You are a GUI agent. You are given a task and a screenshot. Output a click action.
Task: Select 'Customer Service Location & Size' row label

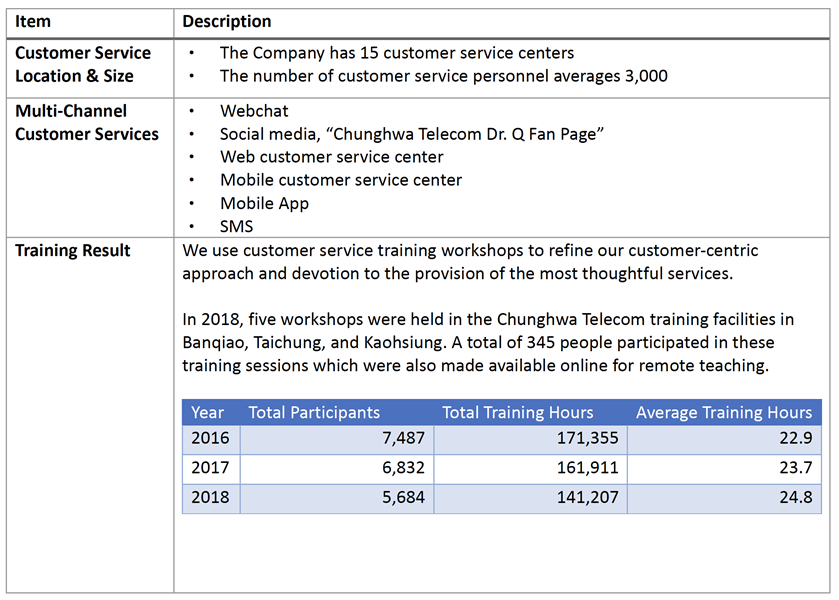coord(83,64)
